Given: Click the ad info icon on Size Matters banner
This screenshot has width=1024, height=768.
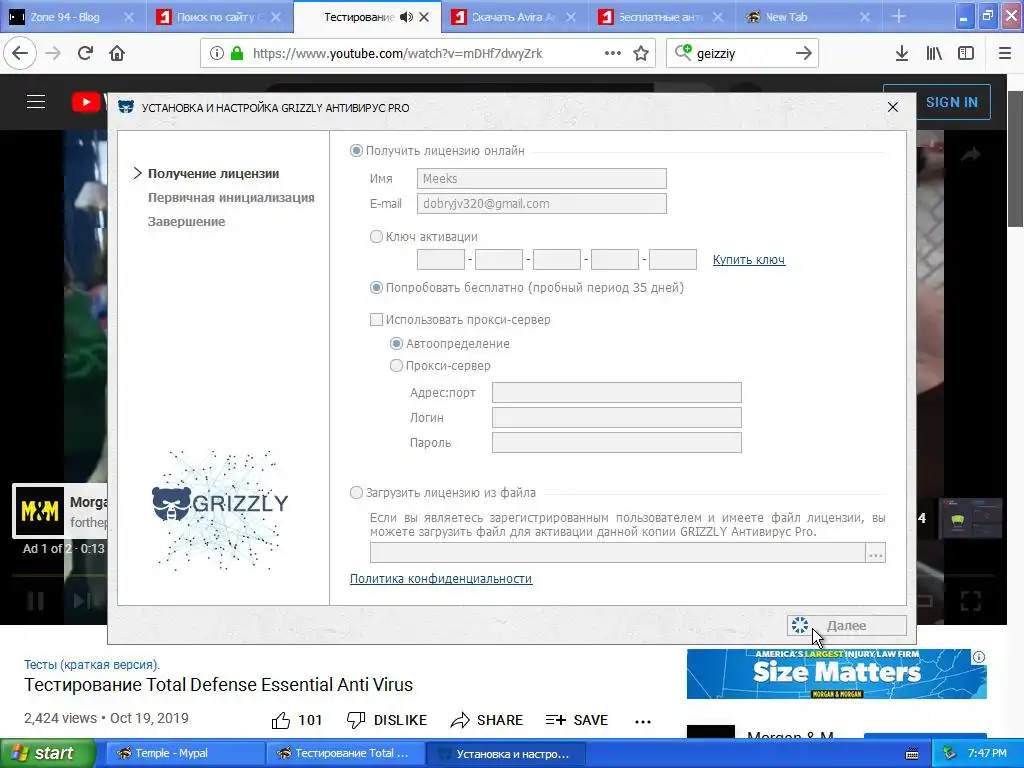Looking at the screenshot, I should [979, 657].
